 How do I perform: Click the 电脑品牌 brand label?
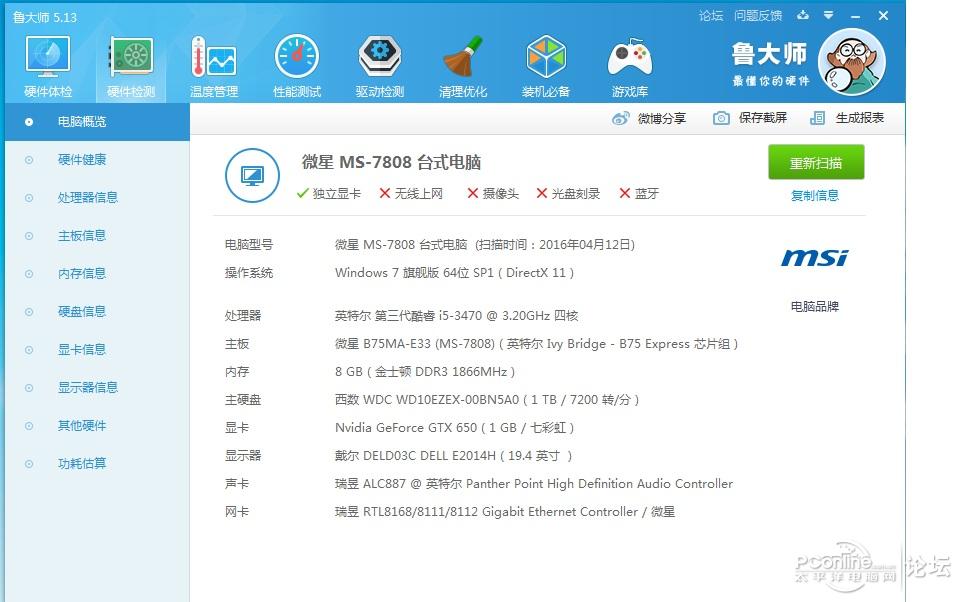coord(815,306)
